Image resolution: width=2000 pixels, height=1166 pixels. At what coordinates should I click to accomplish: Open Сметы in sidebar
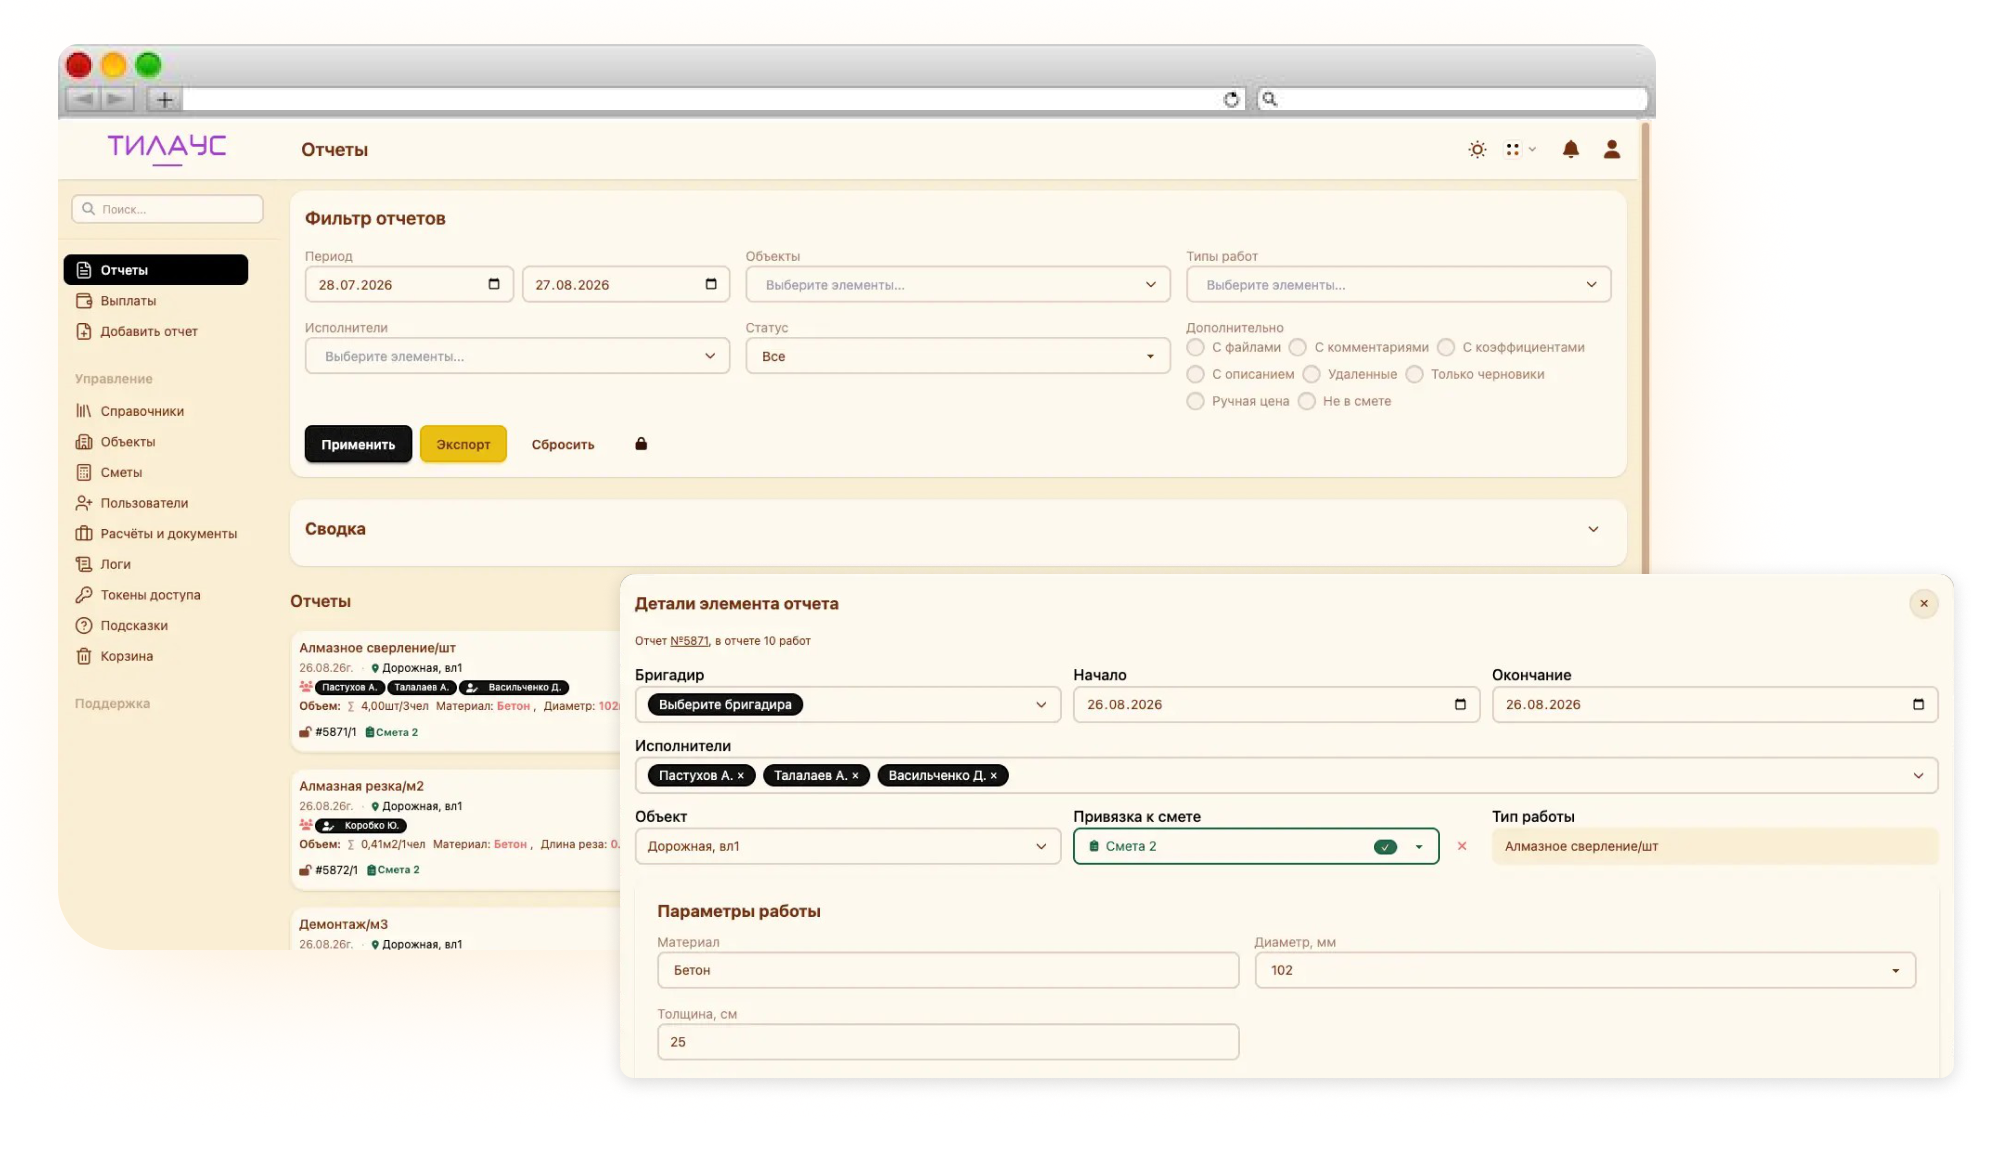tap(121, 472)
